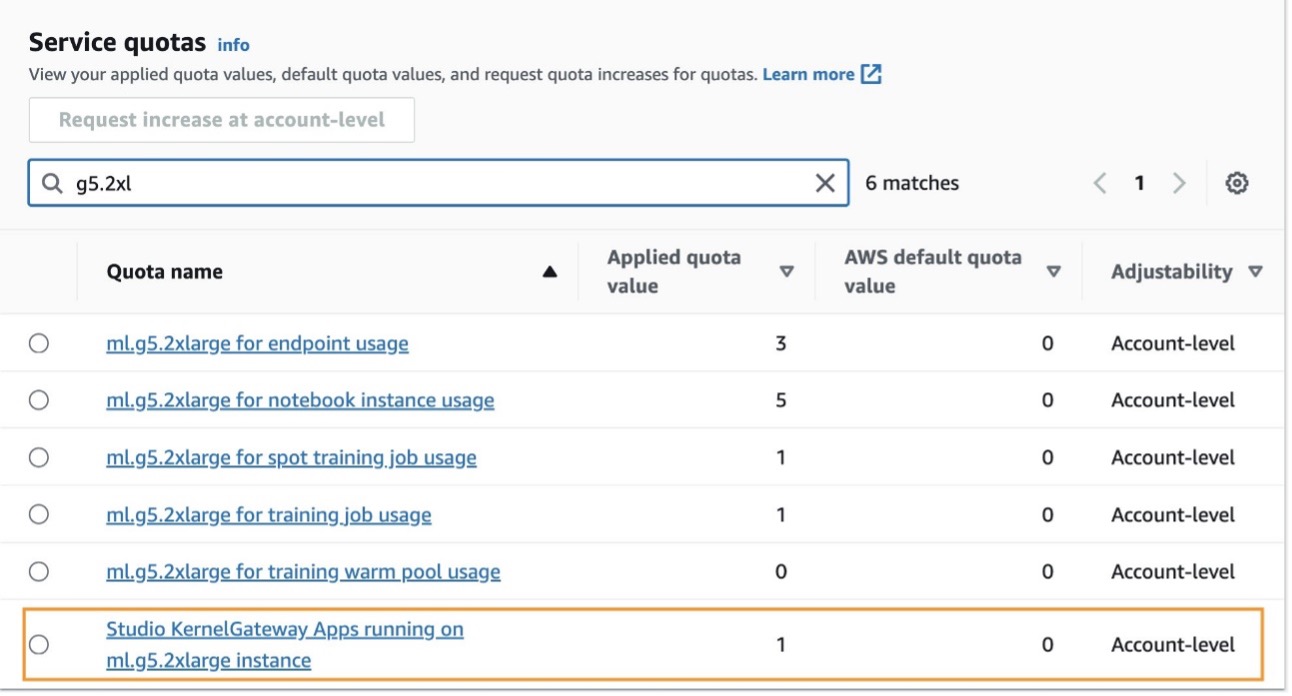Go to next page with right chevron
The image size is (1292, 696).
pos(1179,183)
